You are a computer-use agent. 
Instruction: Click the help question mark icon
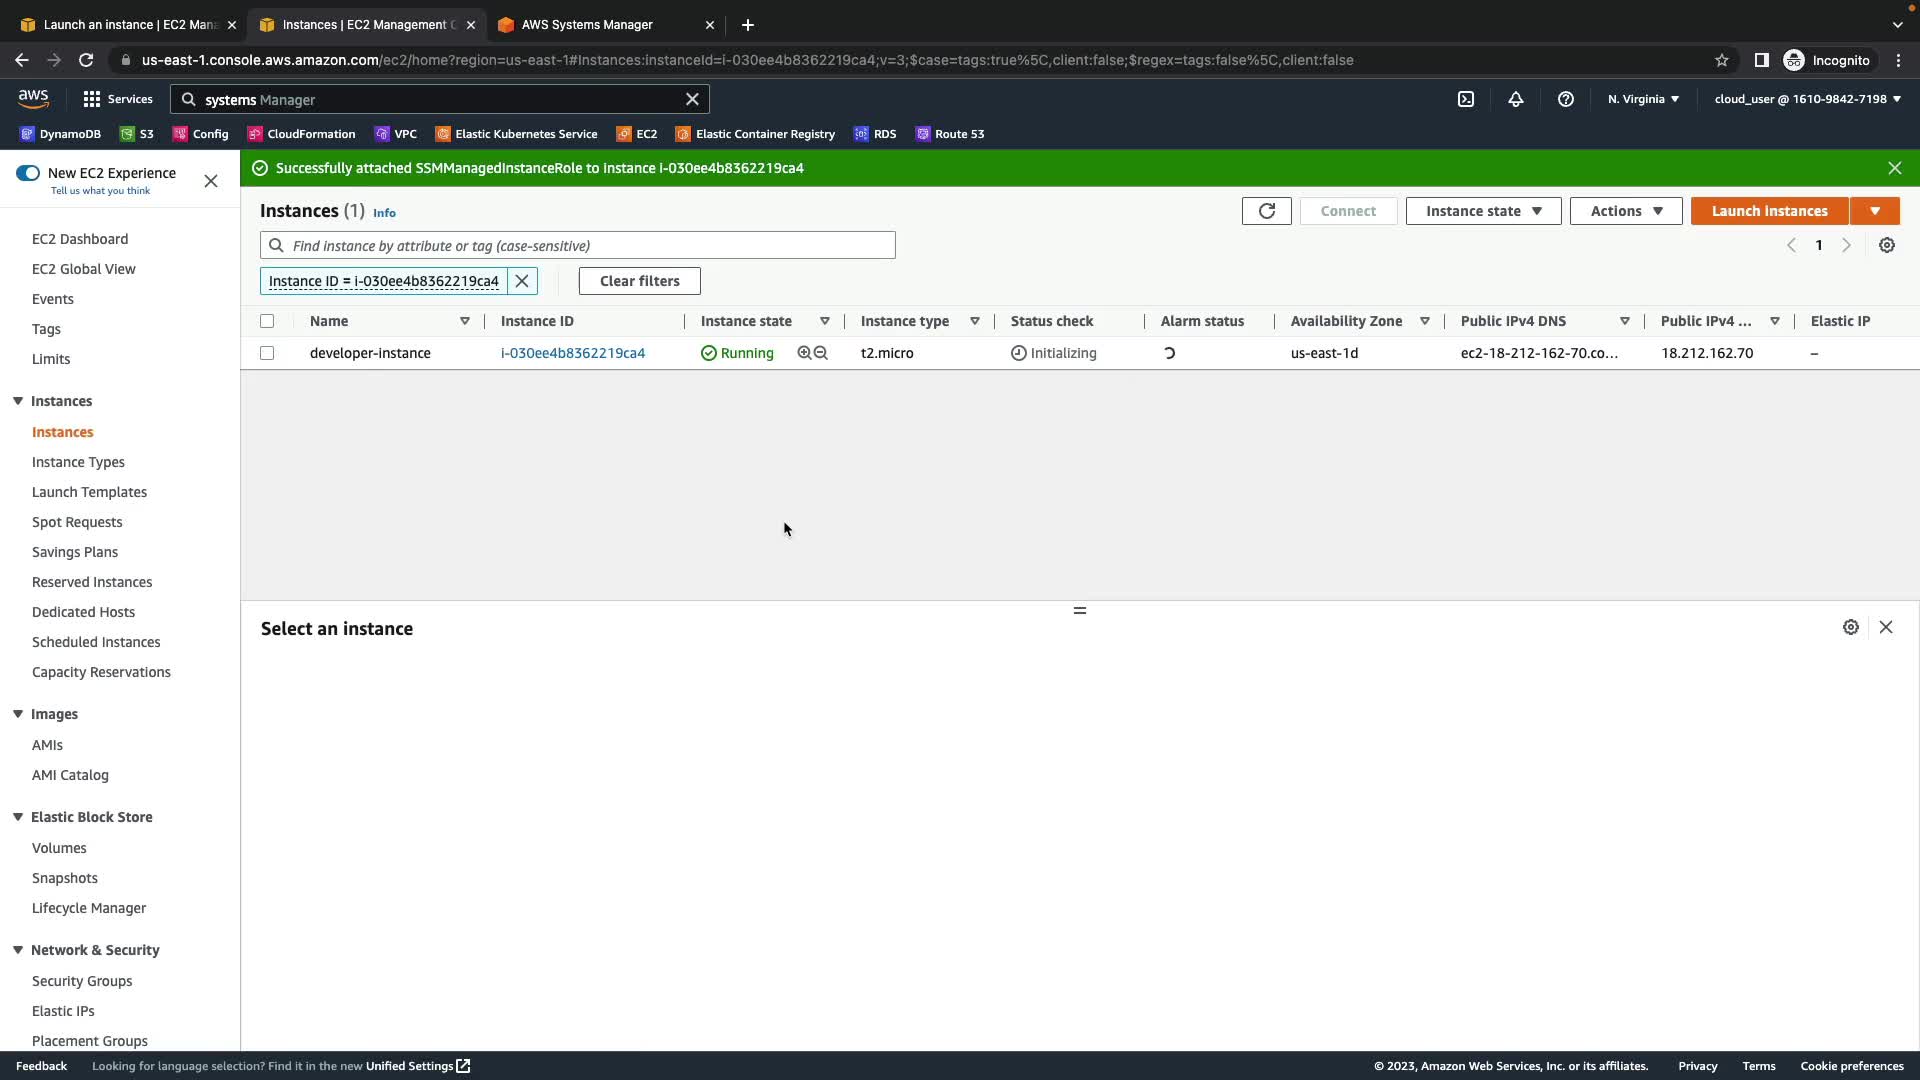[1565, 99]
